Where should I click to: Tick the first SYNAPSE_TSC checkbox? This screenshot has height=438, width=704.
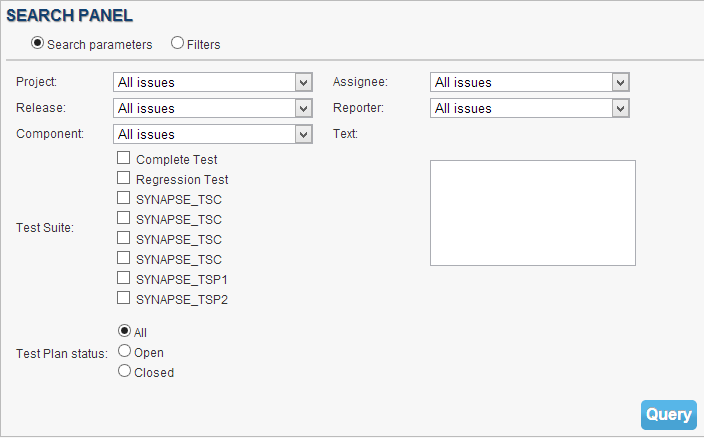[124, 198]
